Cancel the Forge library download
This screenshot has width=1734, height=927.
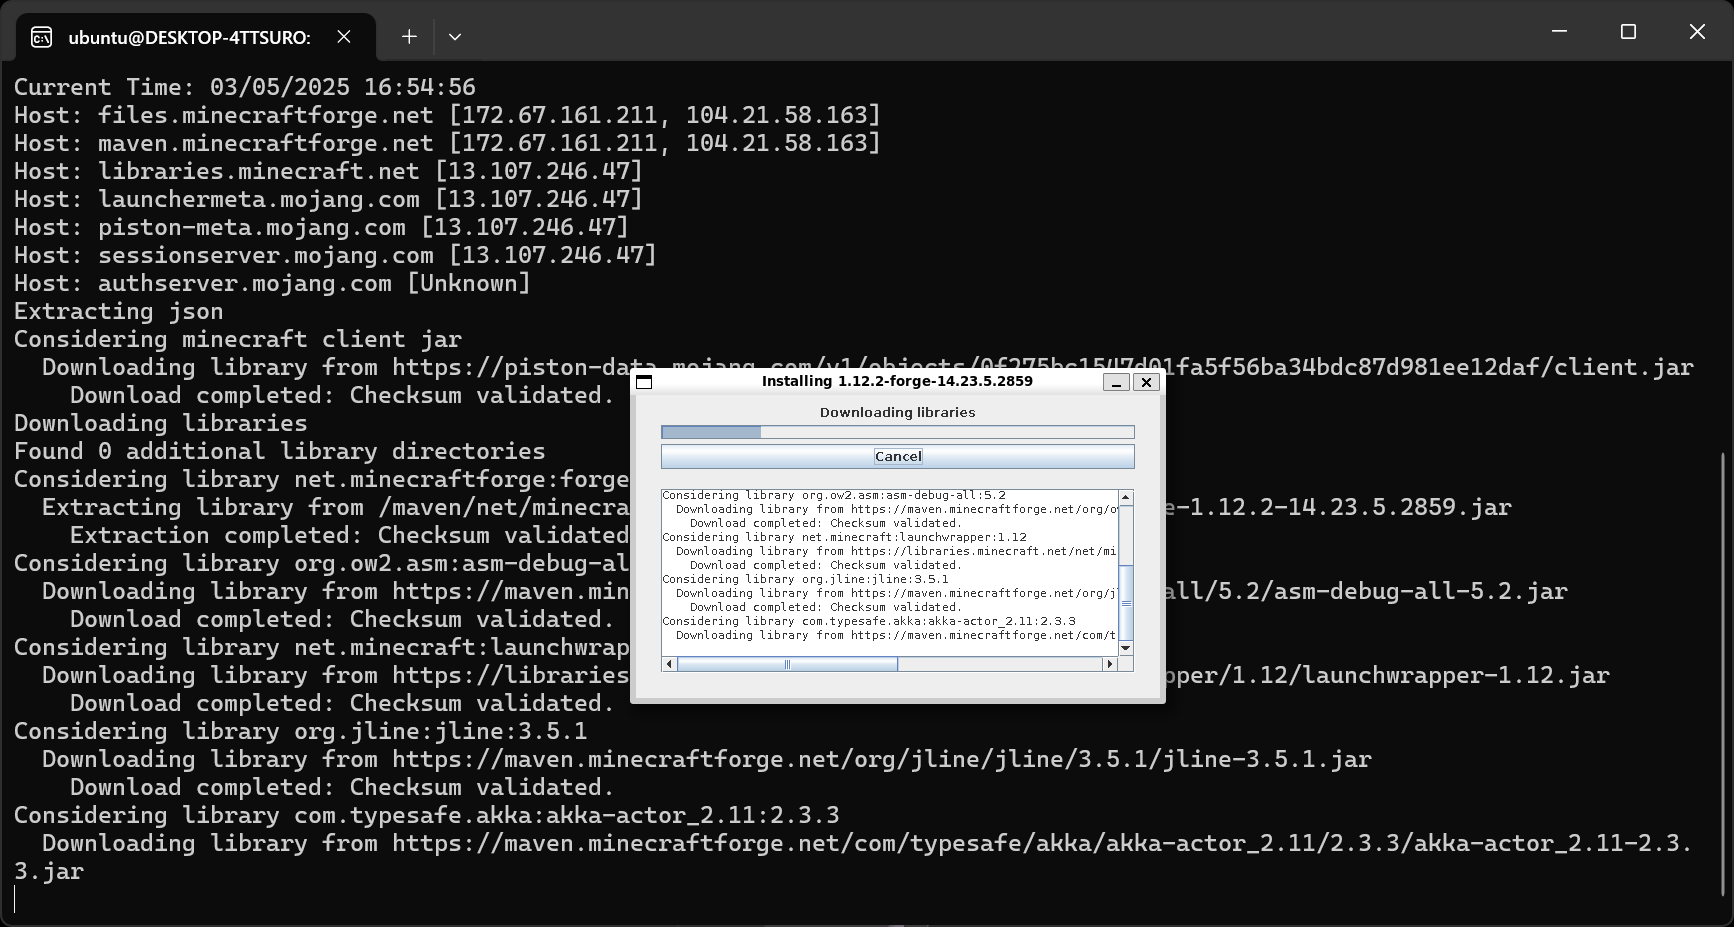[x=897, y=456]
